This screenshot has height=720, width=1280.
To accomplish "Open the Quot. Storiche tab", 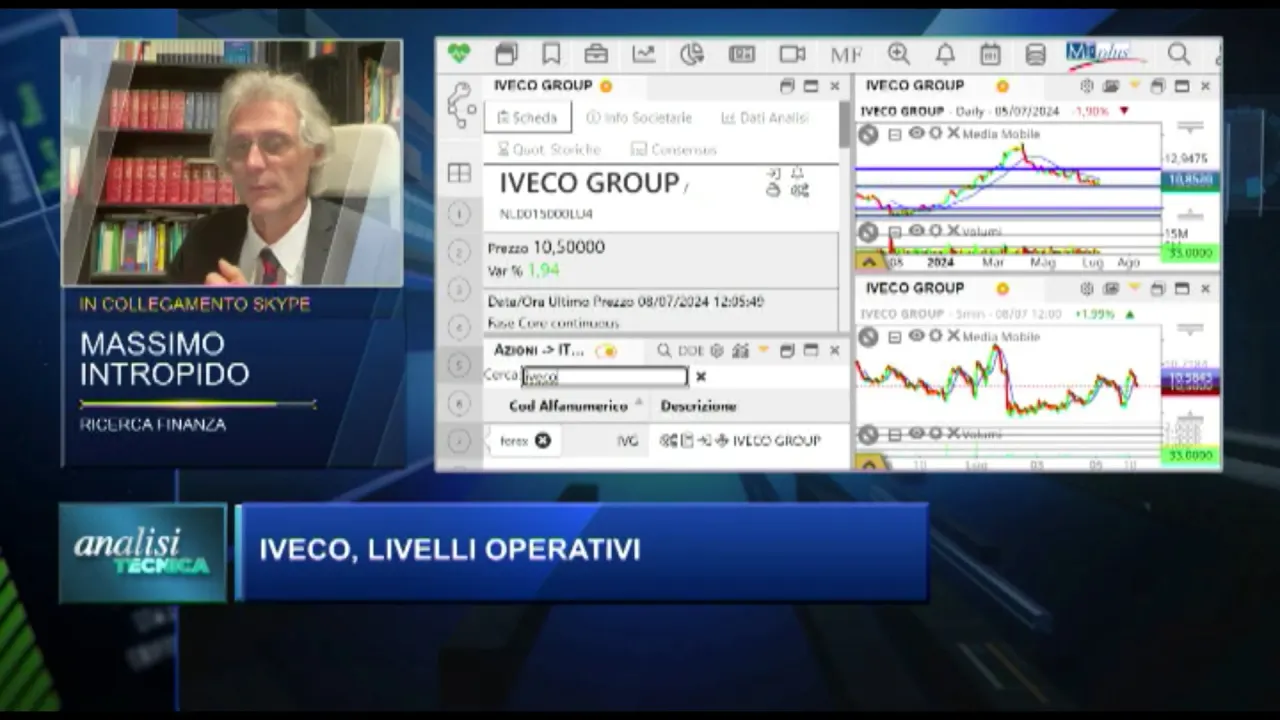I will pos(549,149).
